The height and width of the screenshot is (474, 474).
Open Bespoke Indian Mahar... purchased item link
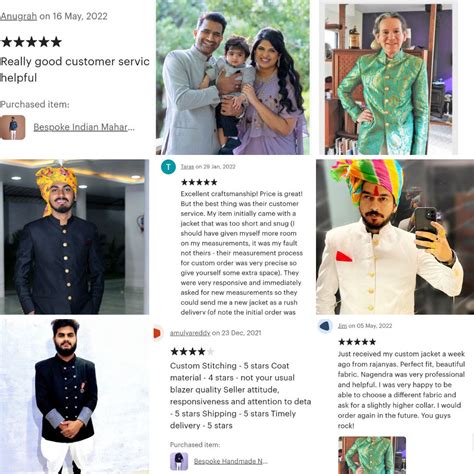tap(84, 127)
